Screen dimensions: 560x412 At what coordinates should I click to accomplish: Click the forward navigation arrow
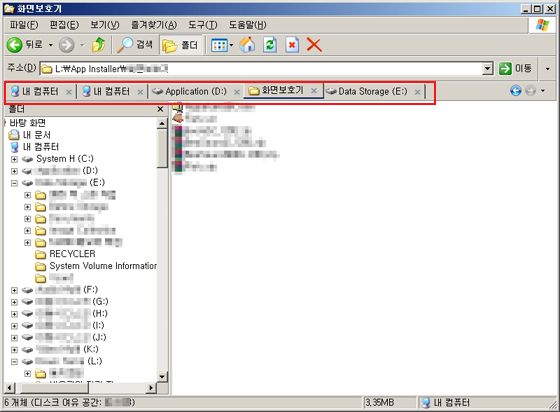(x=66, y=45)
